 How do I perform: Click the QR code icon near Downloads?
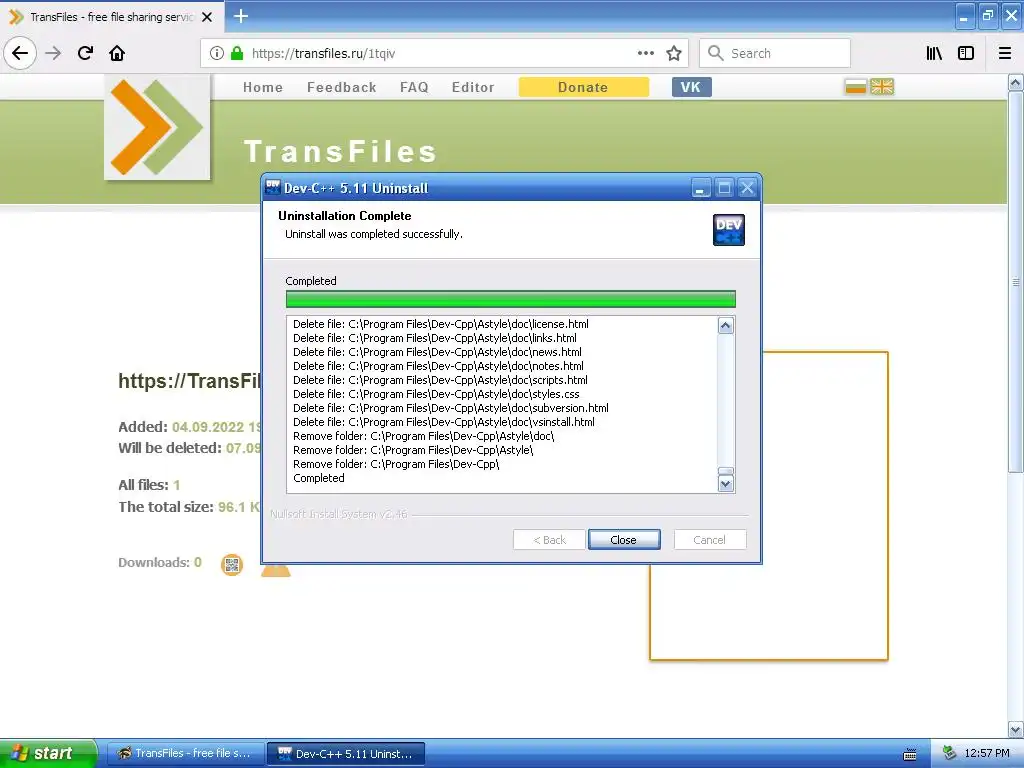[x=232, y=564]
